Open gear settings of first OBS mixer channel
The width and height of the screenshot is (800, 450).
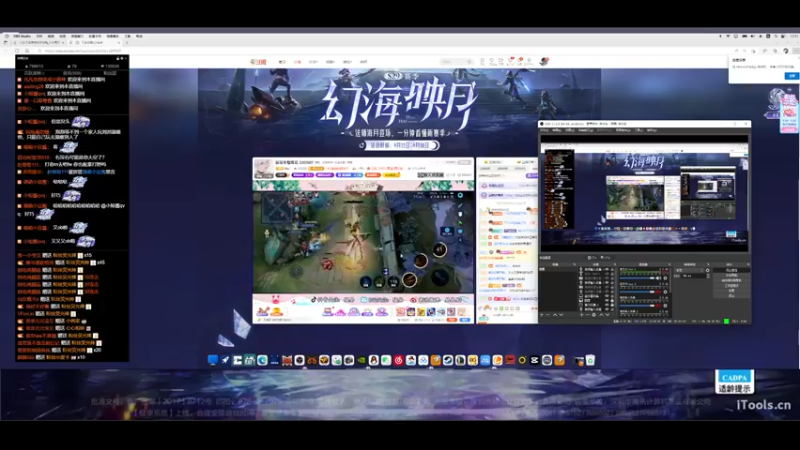click(x=665, y=278)
